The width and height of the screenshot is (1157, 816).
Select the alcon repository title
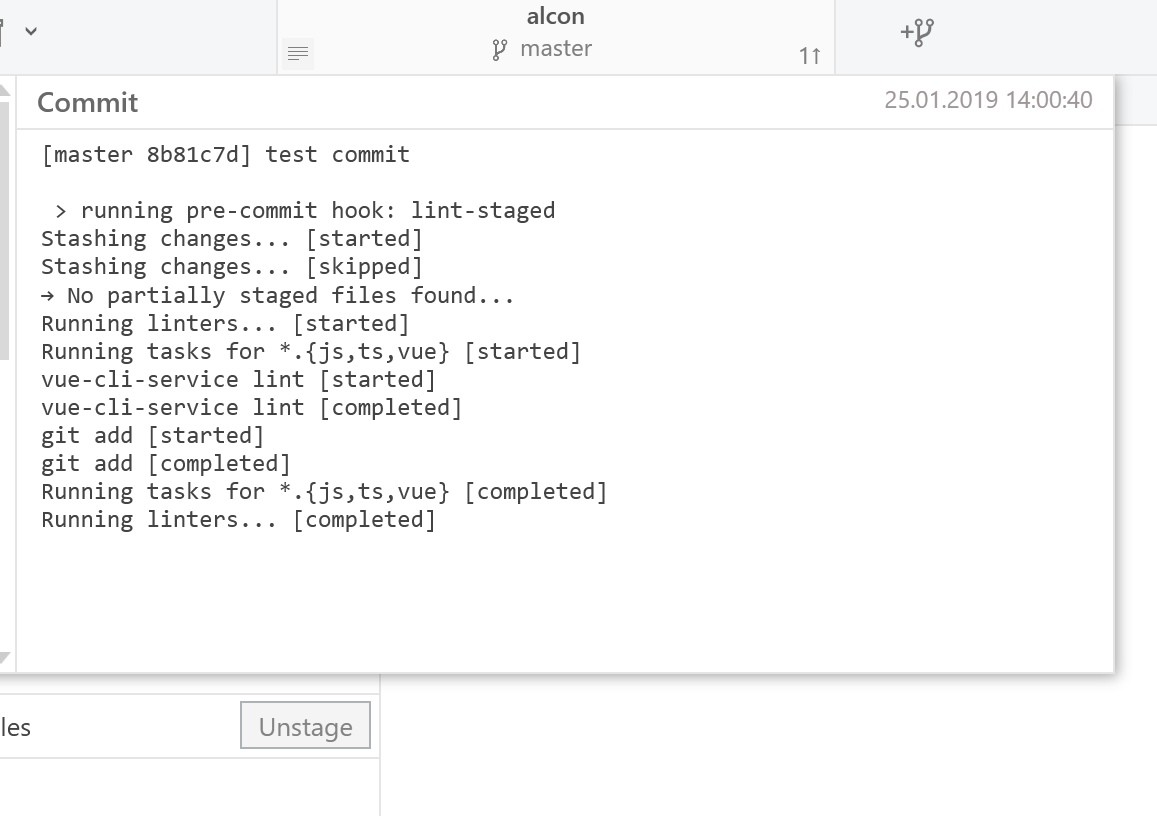(x=555, y=15)
